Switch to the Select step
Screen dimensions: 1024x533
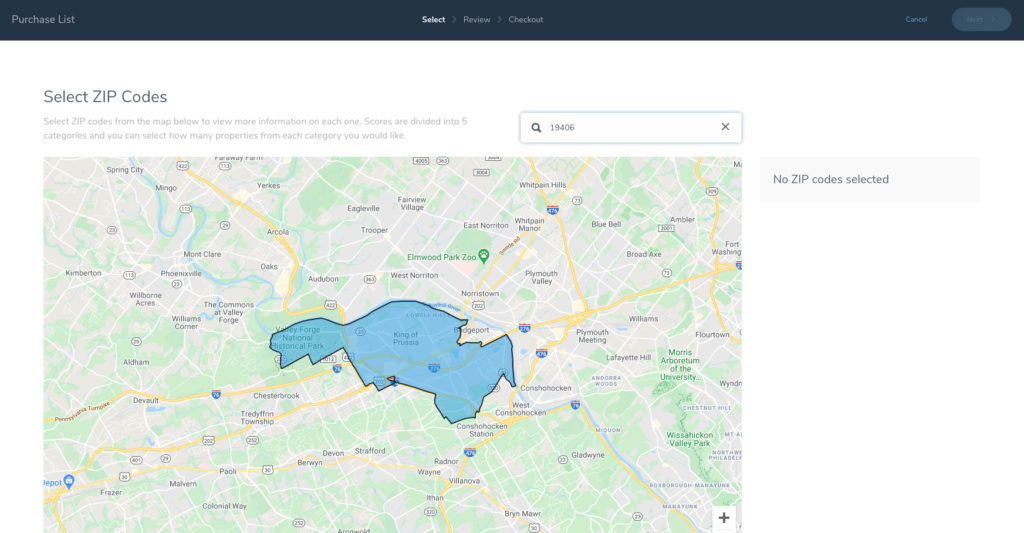pos(433,19)
